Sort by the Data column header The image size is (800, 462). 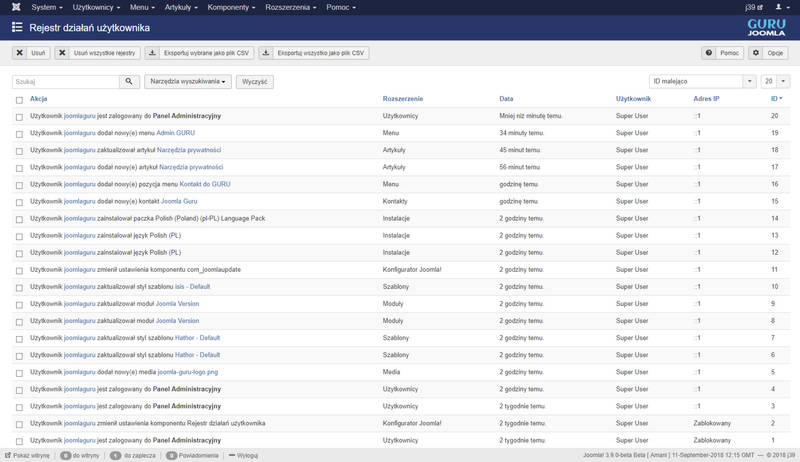coord(506,99)
